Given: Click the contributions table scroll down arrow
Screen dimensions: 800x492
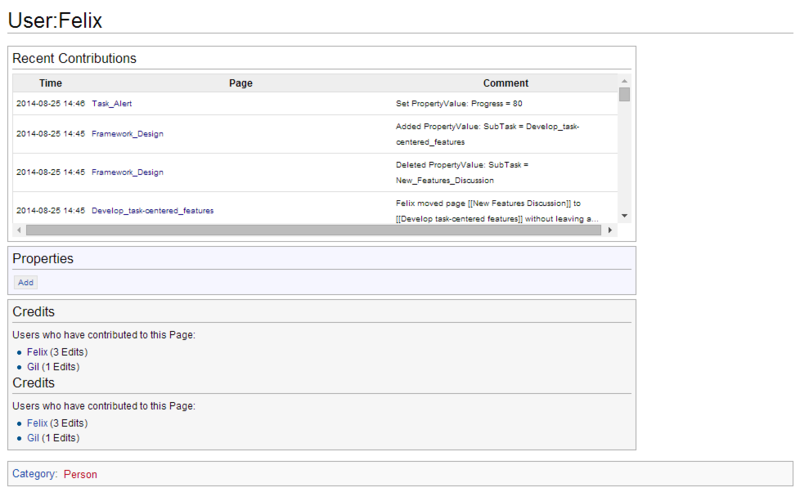Looking at the screenshot, I should click(x=624, y=216).
